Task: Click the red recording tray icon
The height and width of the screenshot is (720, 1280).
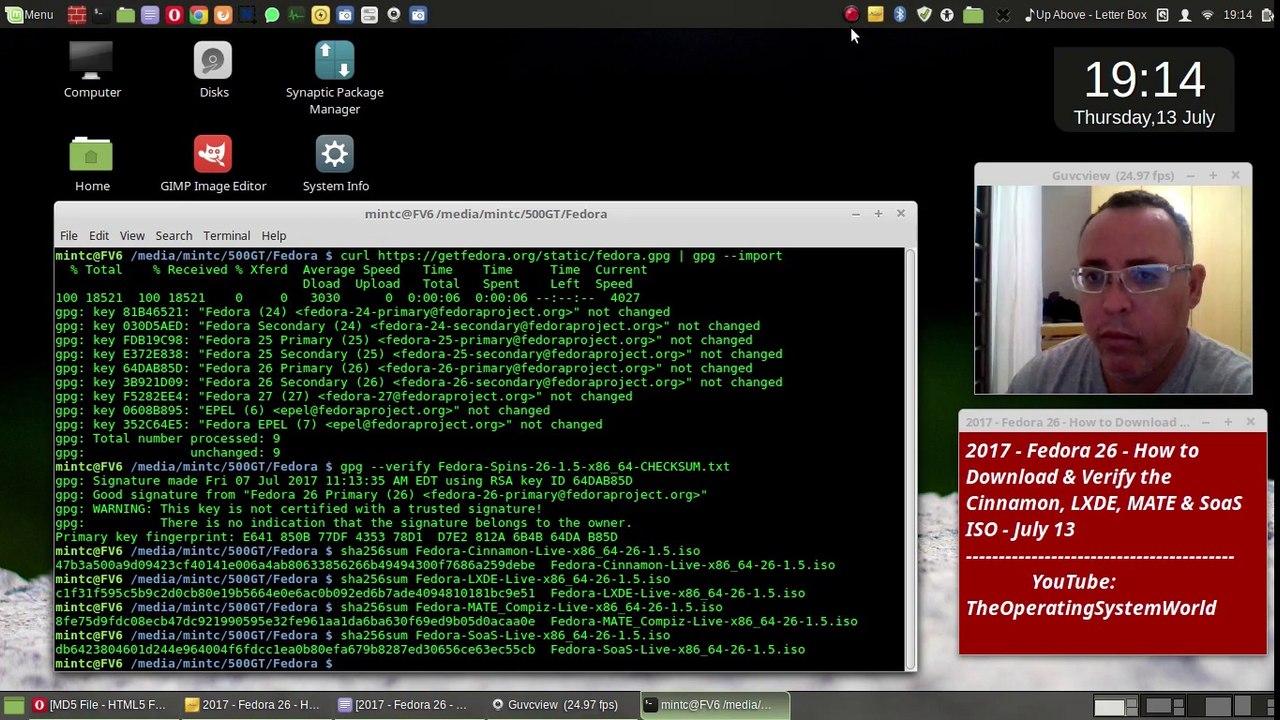Action: (851, 14)
